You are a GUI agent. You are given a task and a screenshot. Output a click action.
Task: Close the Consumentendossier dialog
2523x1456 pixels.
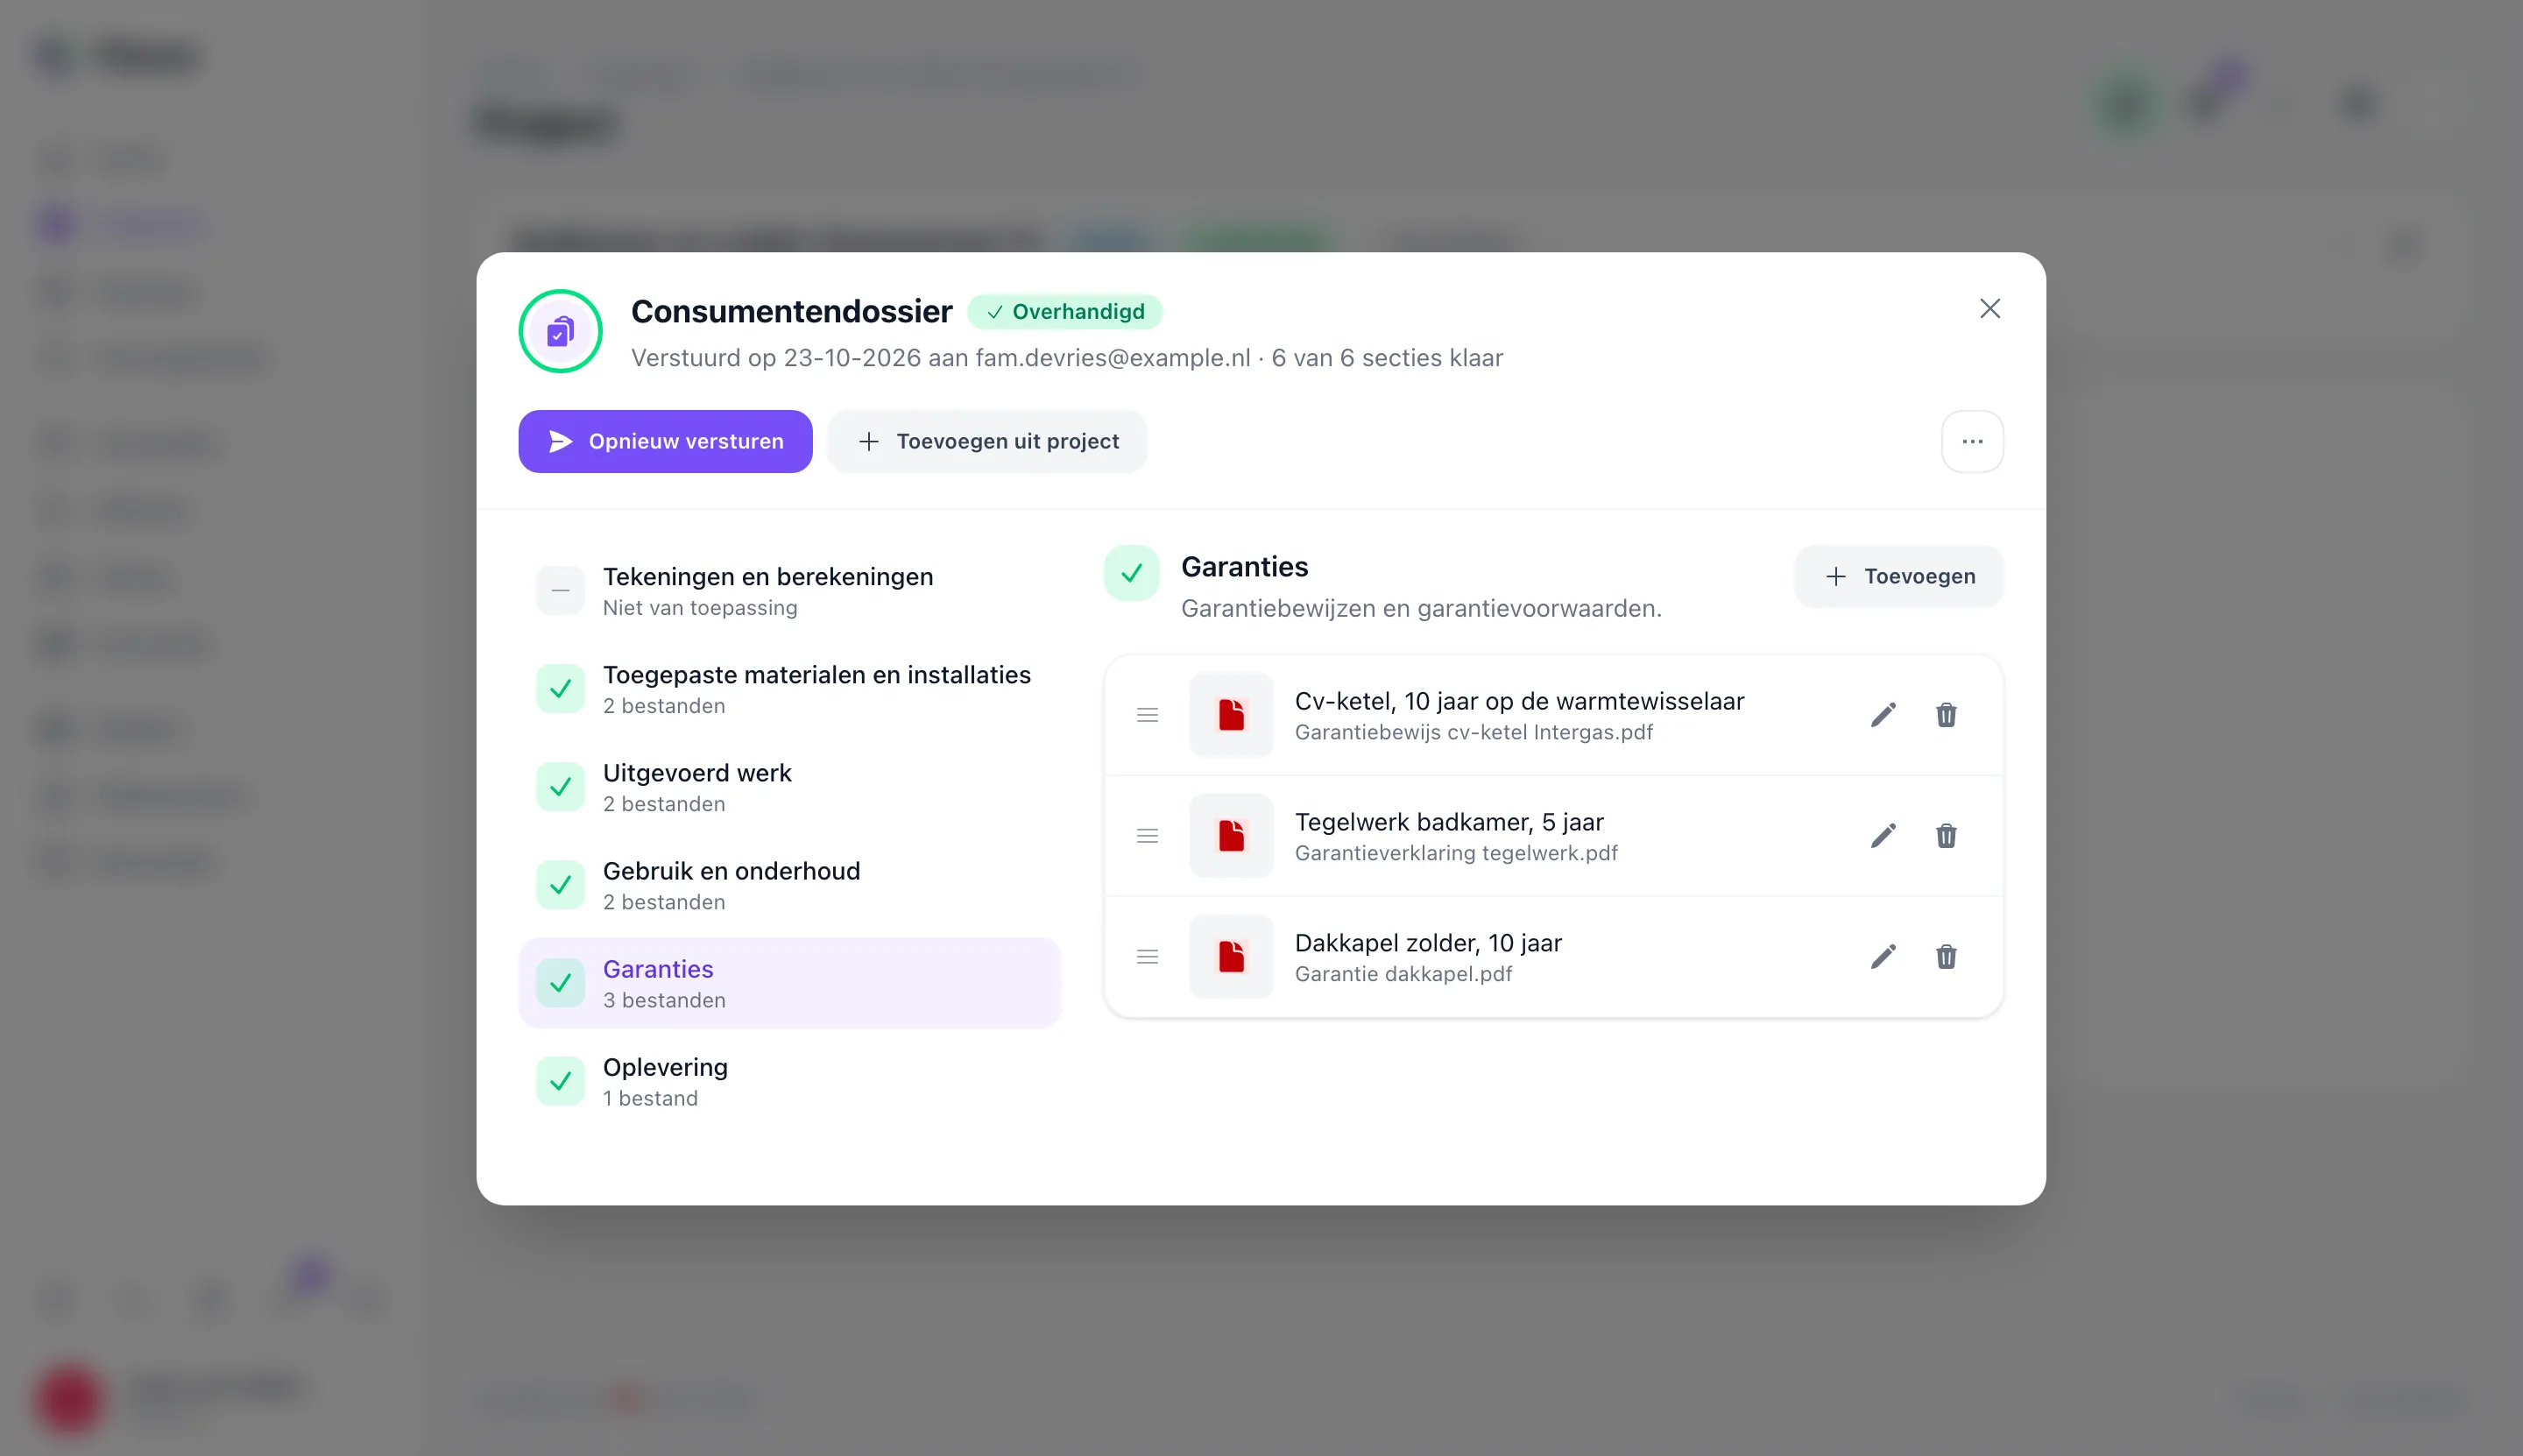(x=1990, y=309)
